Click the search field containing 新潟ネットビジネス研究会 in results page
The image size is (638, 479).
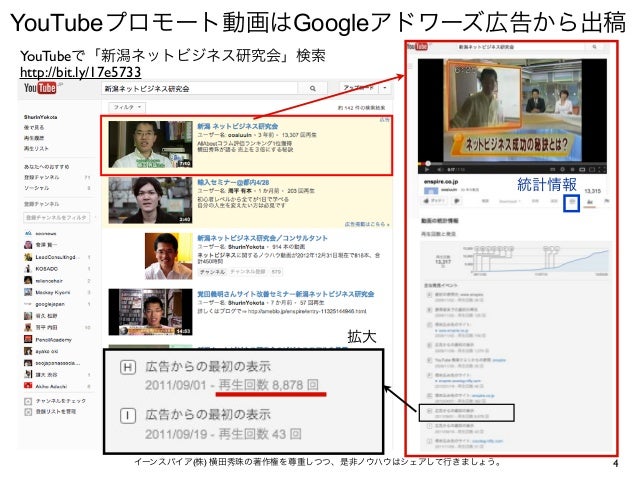199,88
